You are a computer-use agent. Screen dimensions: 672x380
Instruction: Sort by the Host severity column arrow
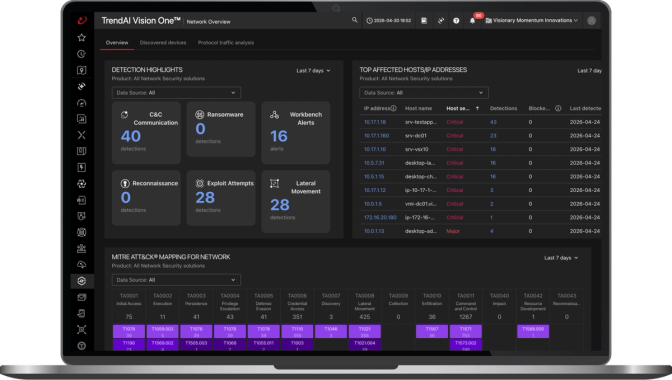477,108
